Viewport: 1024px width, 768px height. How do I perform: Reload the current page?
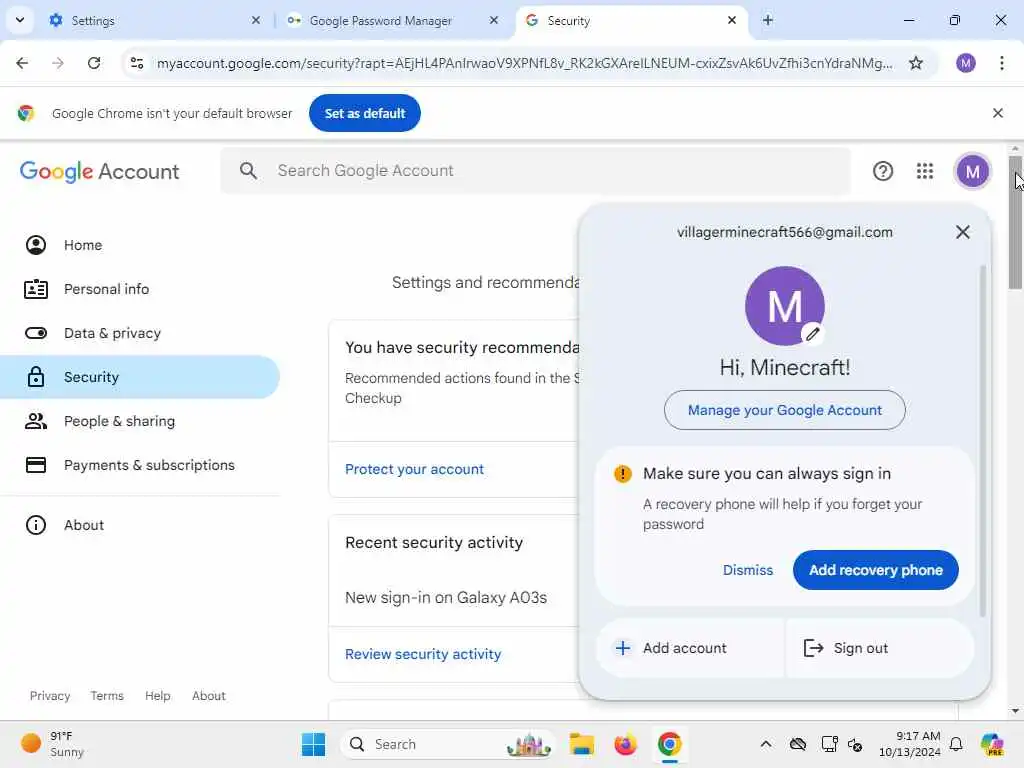94,63
